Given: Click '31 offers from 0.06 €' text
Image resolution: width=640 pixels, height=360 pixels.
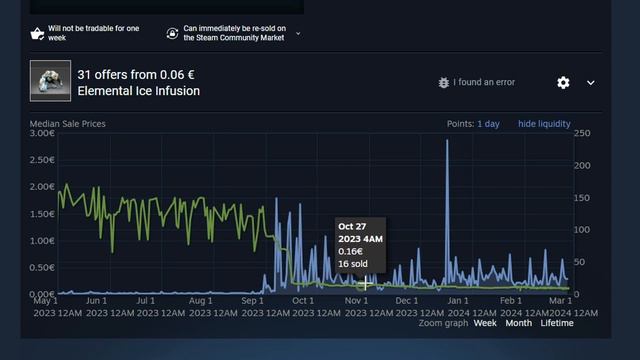Looking at the screenshot, I should pos(136,75).
